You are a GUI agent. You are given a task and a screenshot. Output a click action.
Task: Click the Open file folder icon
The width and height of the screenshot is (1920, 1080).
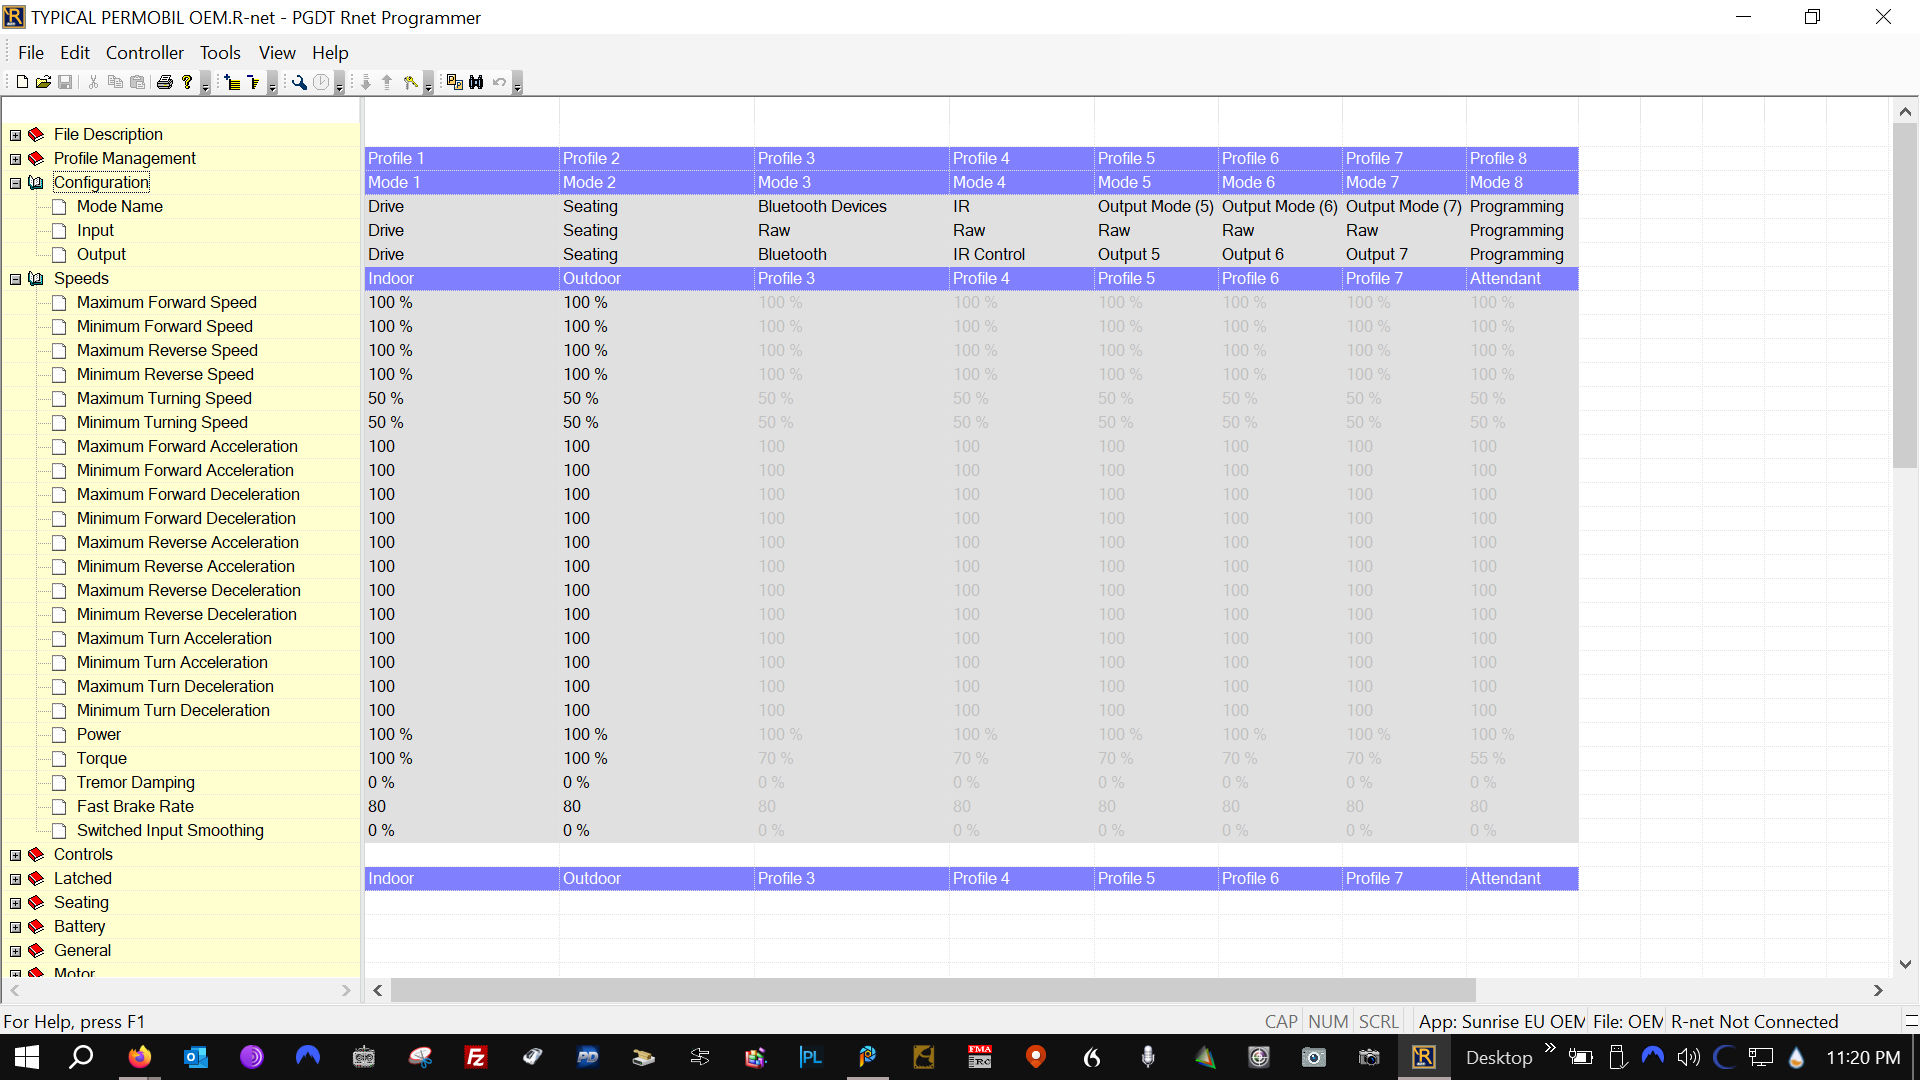click(43, 82)
